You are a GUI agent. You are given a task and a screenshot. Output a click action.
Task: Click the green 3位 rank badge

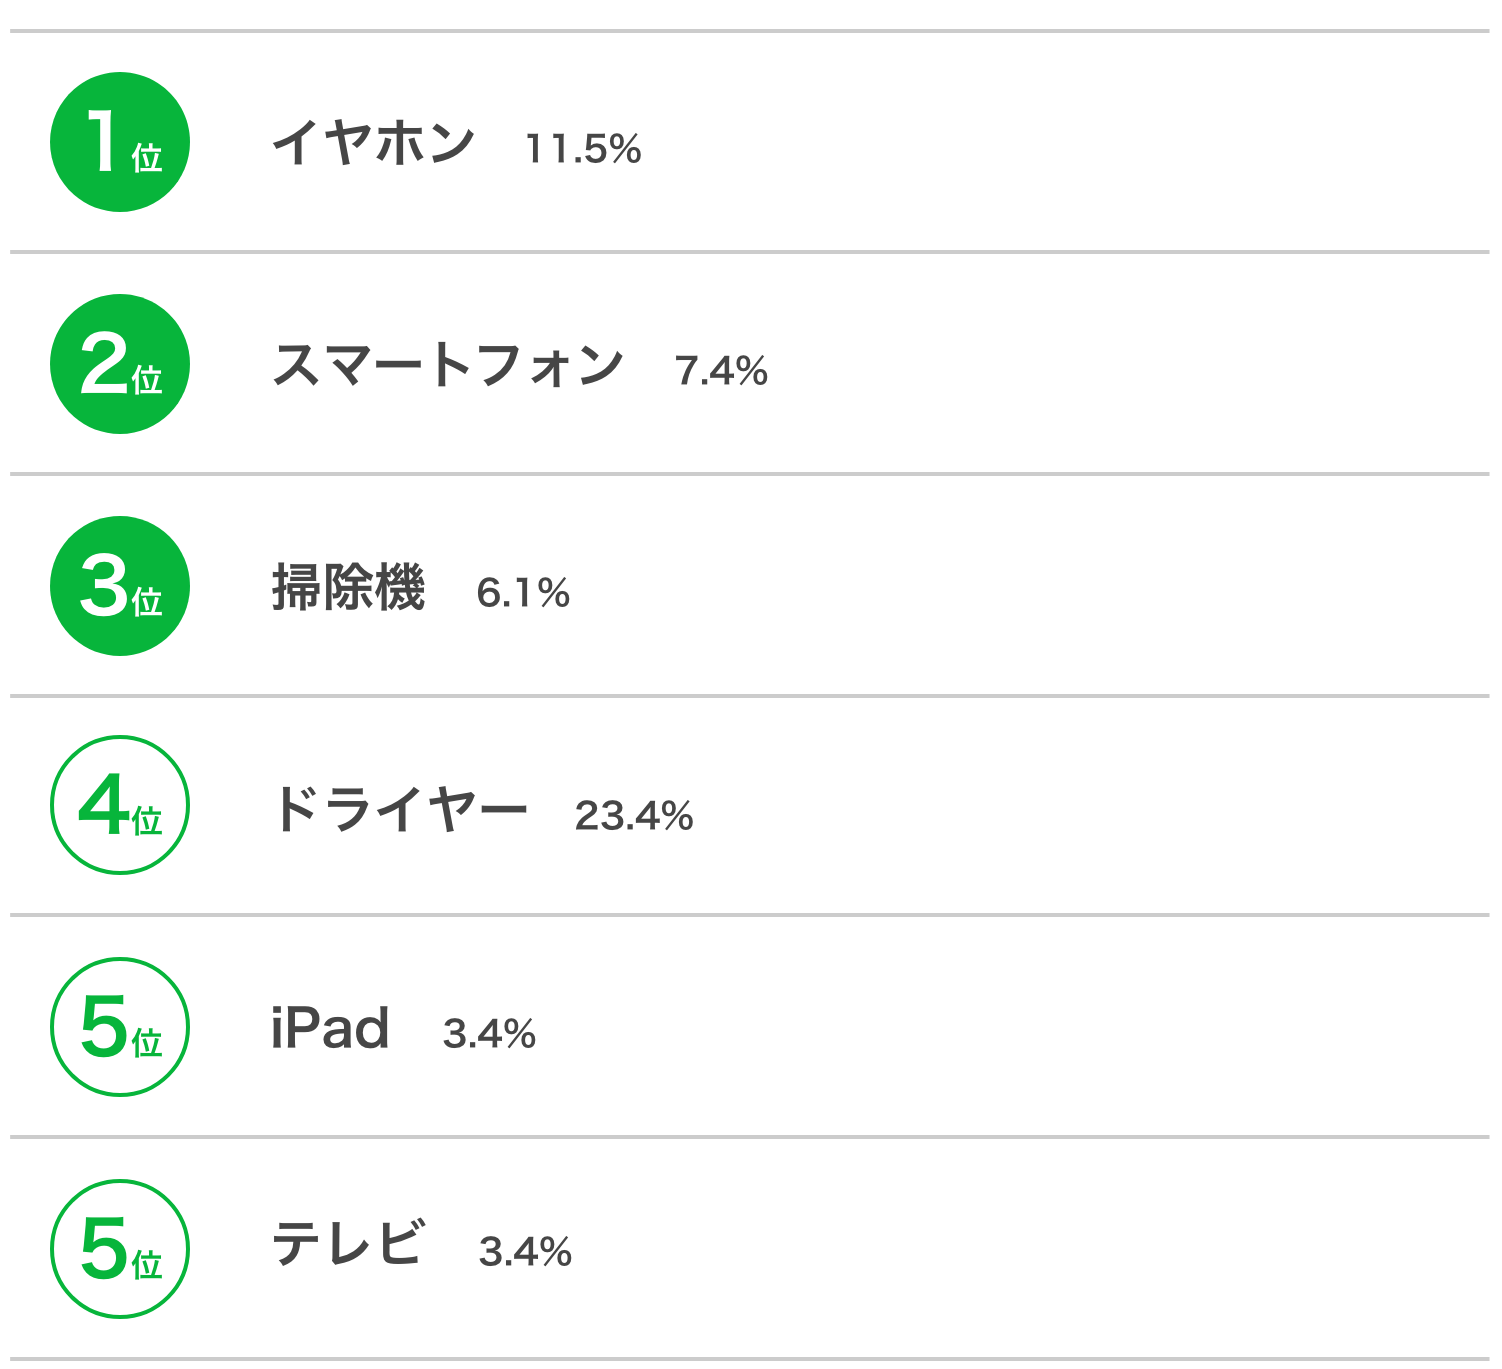pyautogui.click(x=120, y=586)
